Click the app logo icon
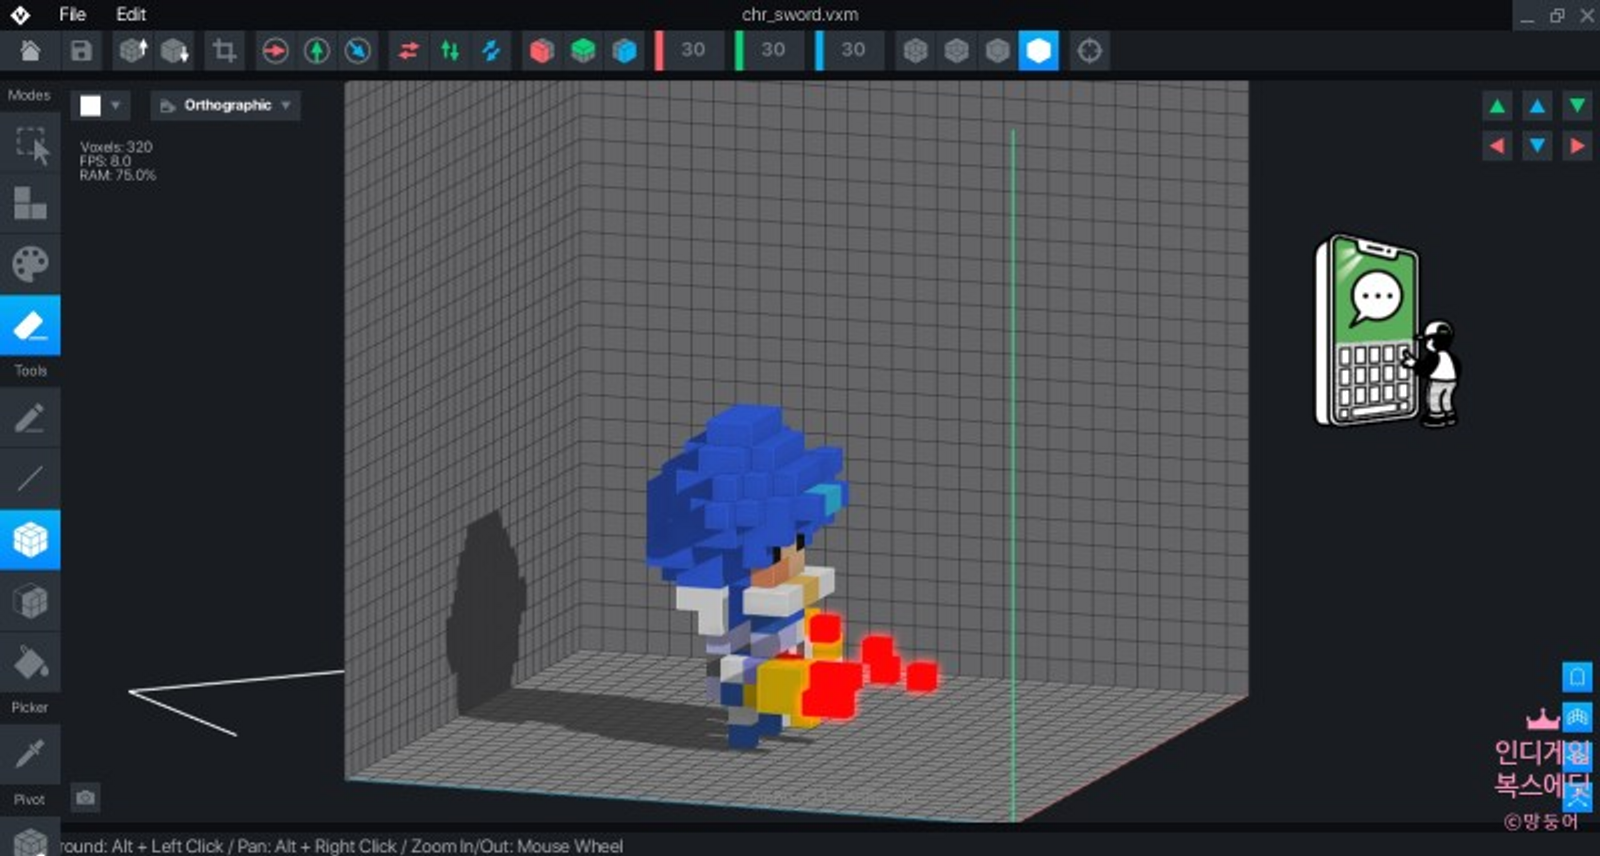Image resolution: width=1600 pixels, height=856 pixels. pos(20,15)
